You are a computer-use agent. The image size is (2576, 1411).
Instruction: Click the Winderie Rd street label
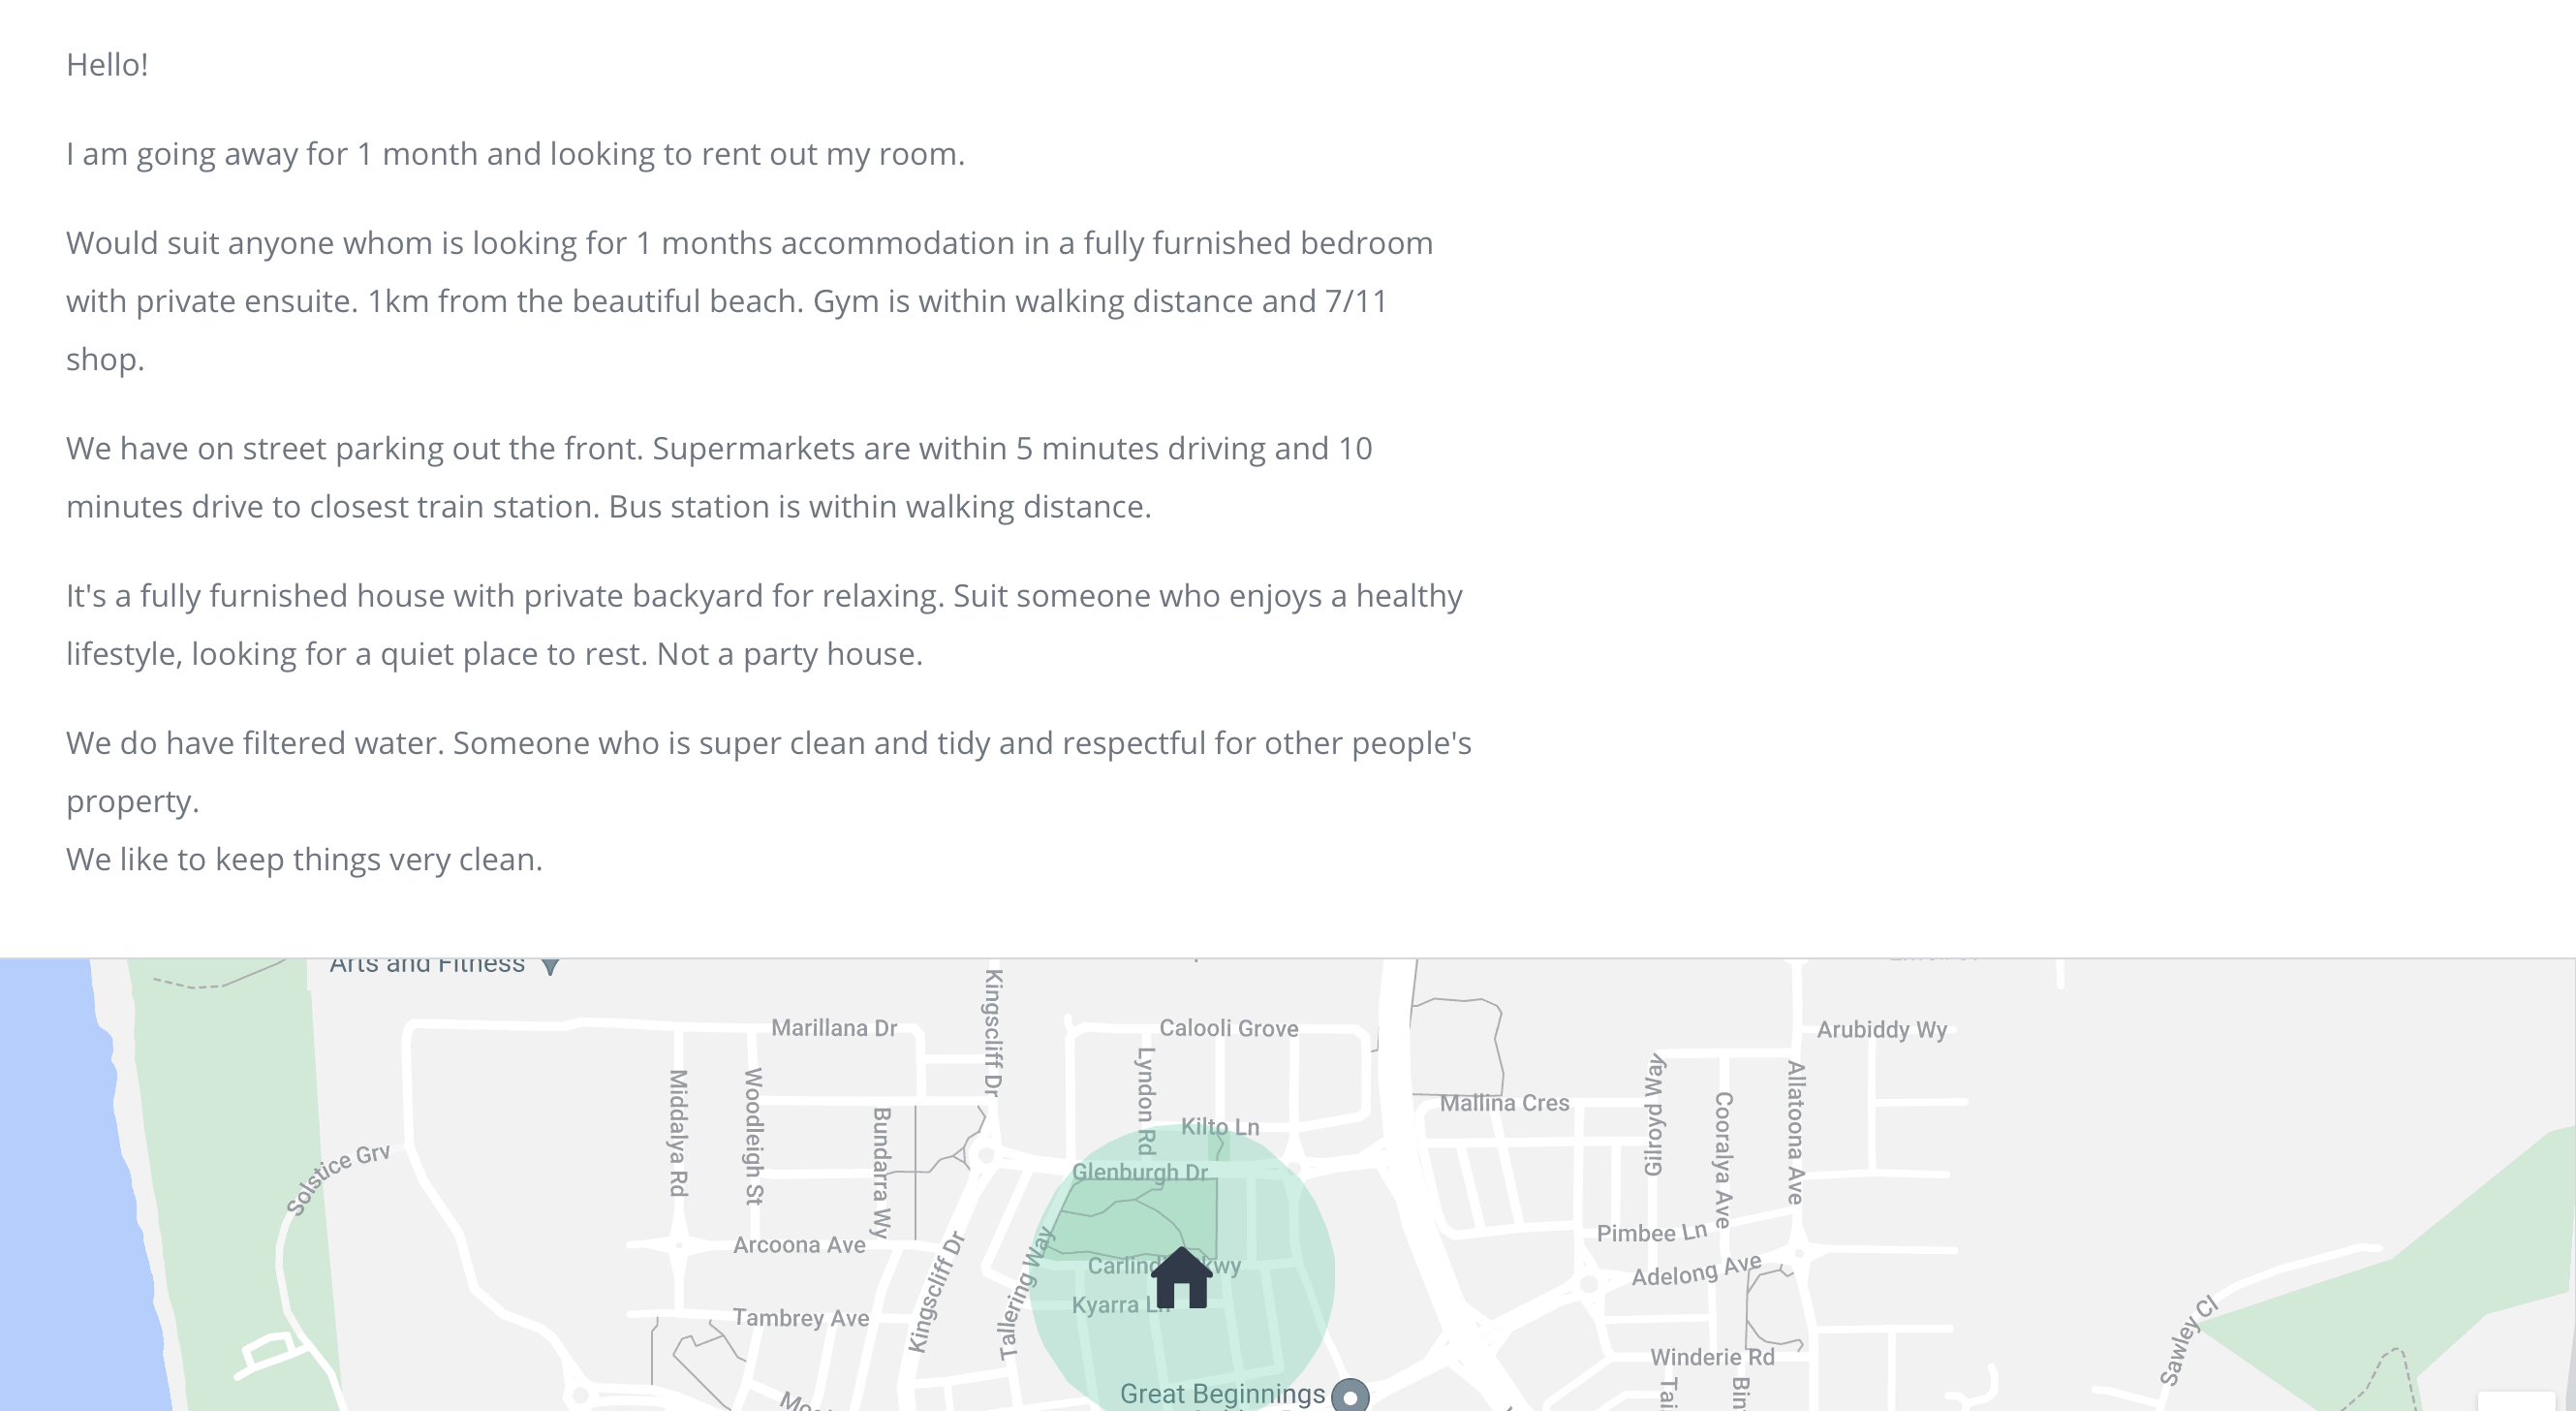click(x=1712, y=1357)
